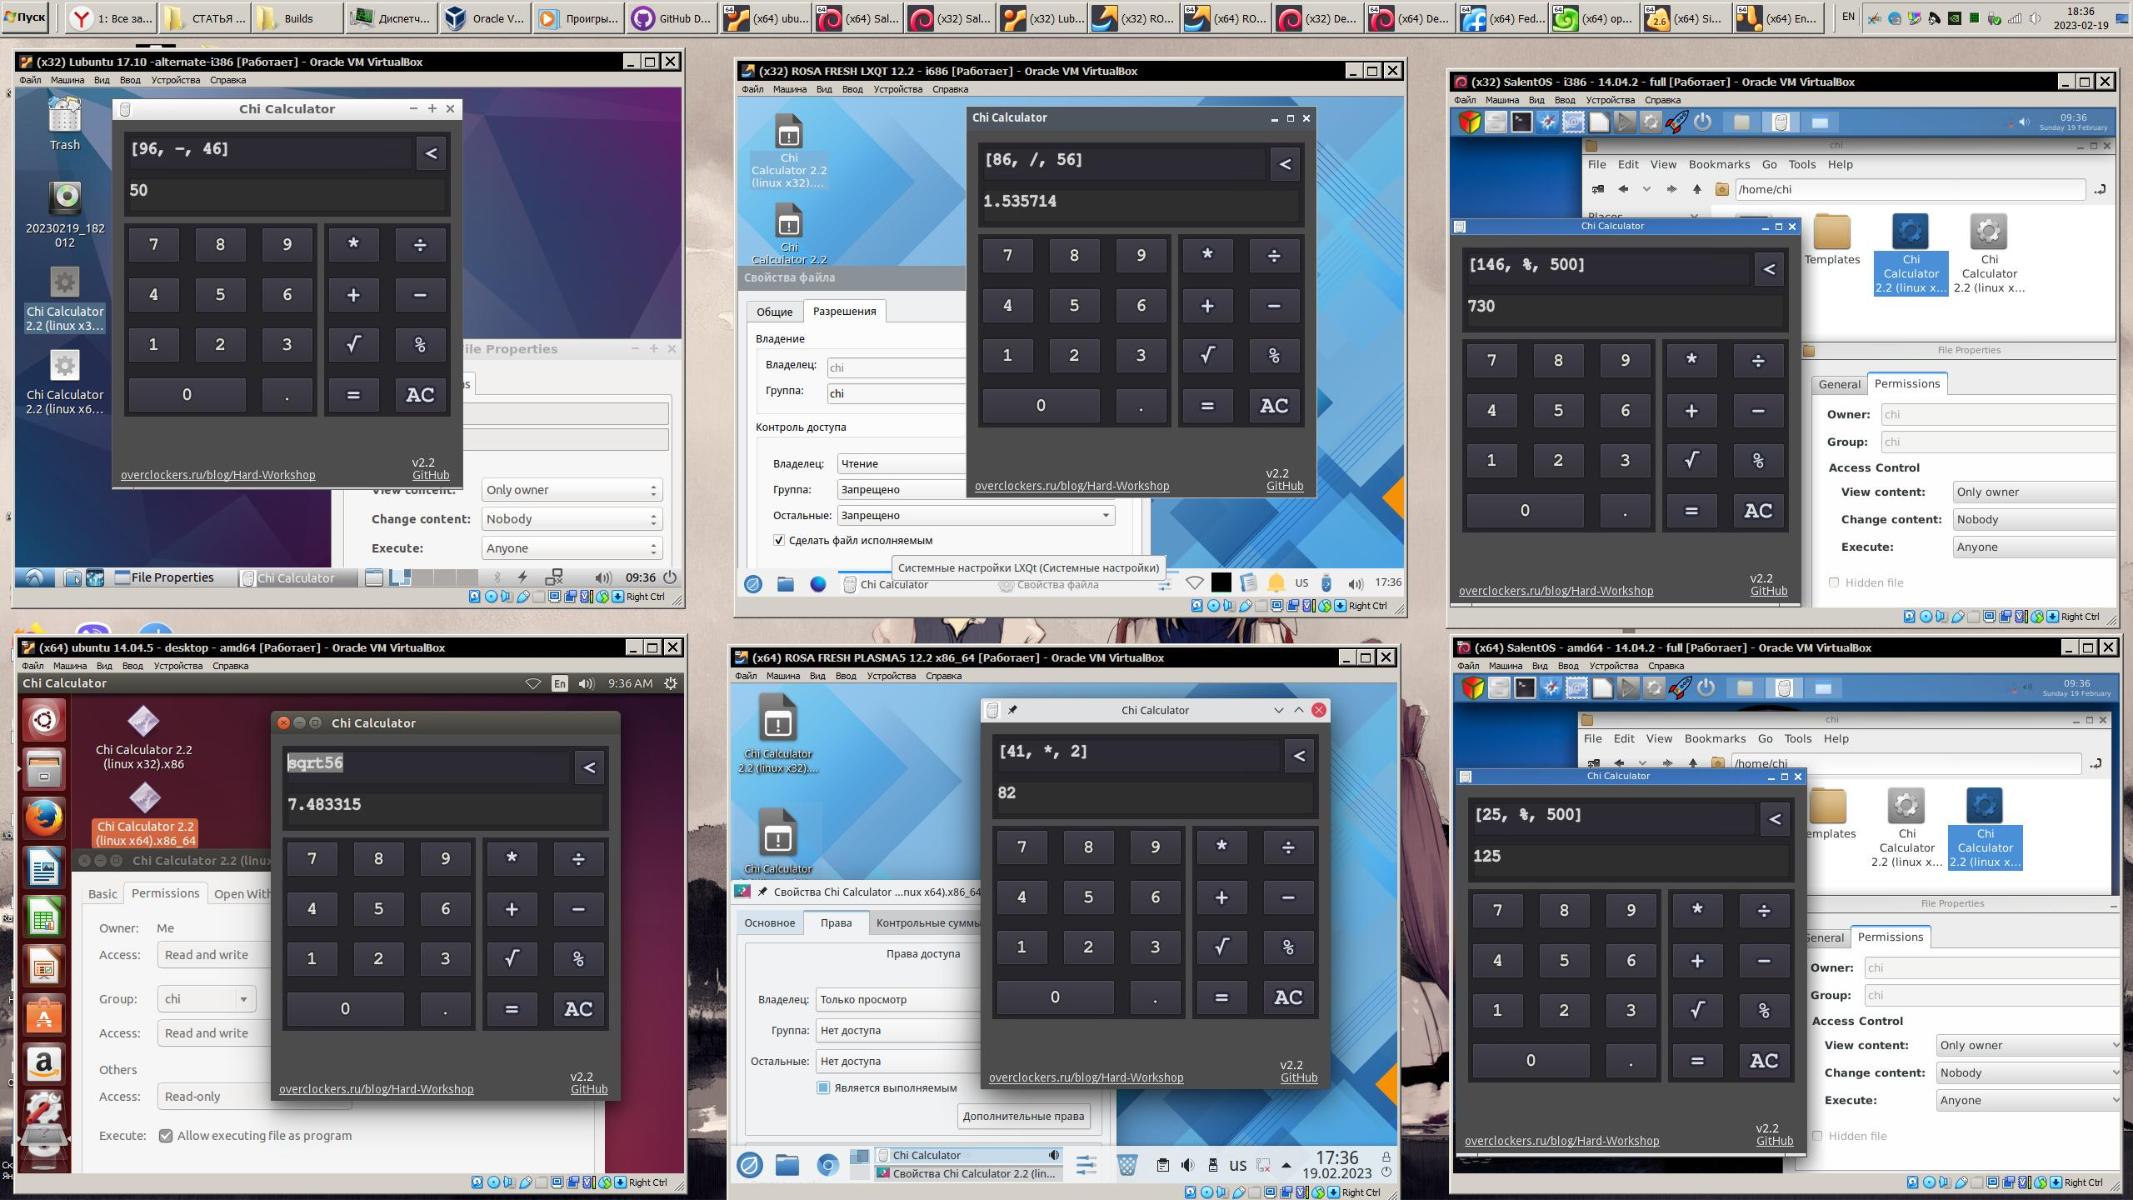
Task: Switch to 'Общие' tab in ROSA properties
Action: (x=774, y=312)
